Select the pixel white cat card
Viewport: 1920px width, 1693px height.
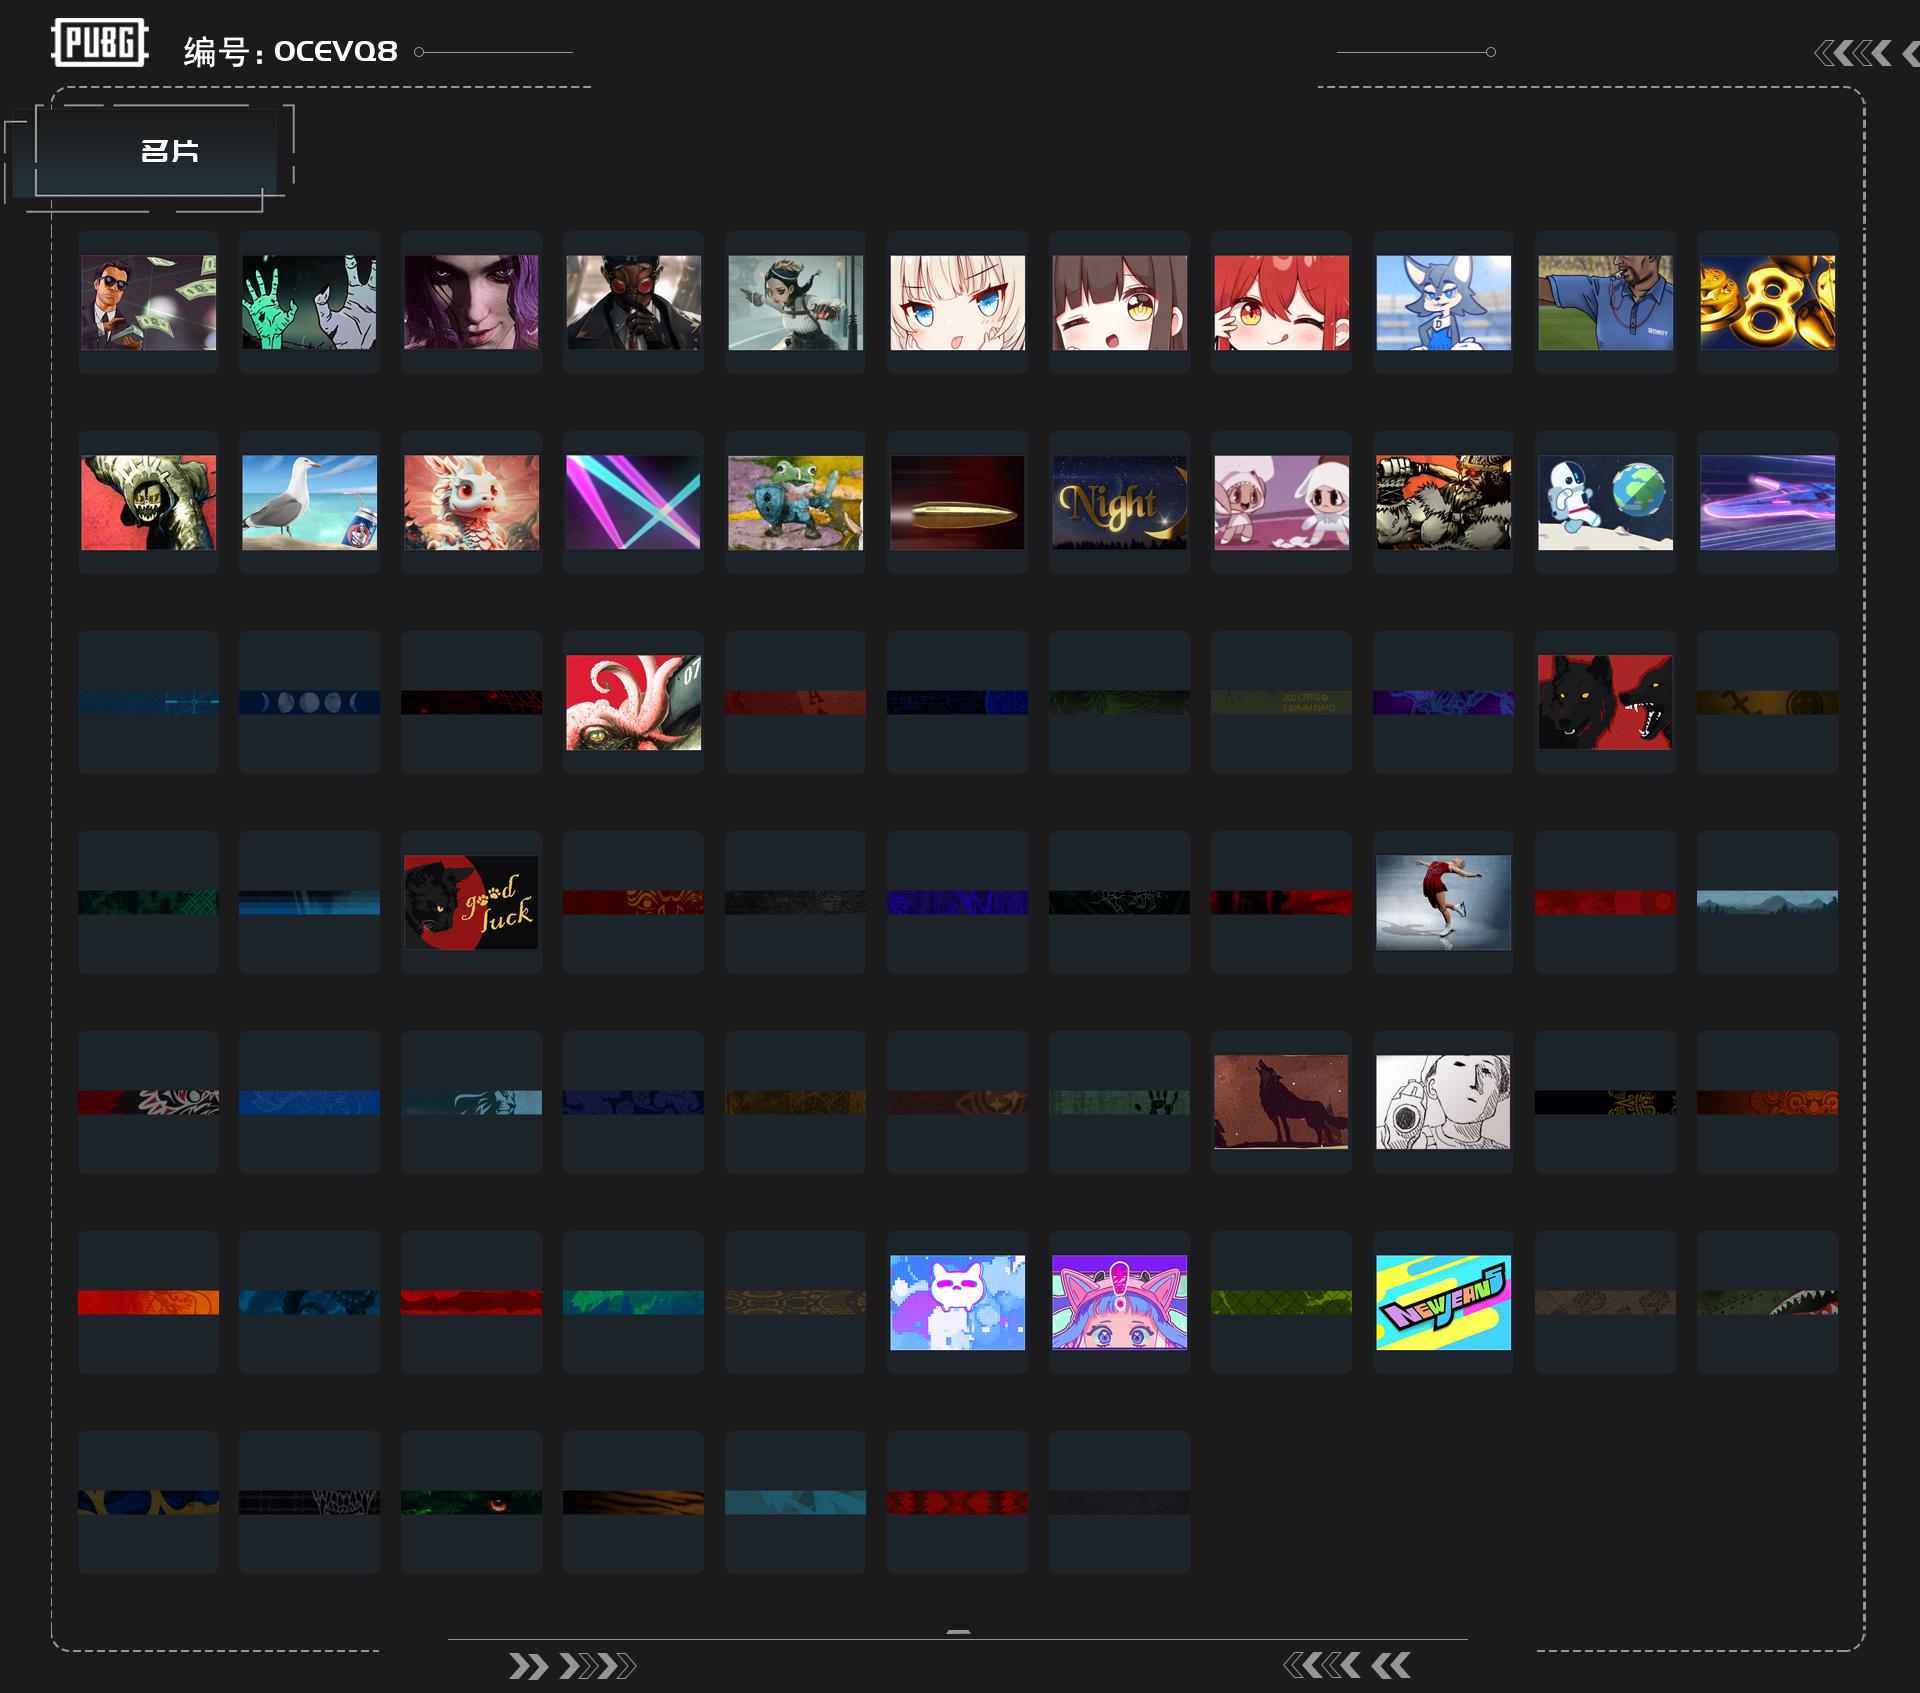[958, 1302]
